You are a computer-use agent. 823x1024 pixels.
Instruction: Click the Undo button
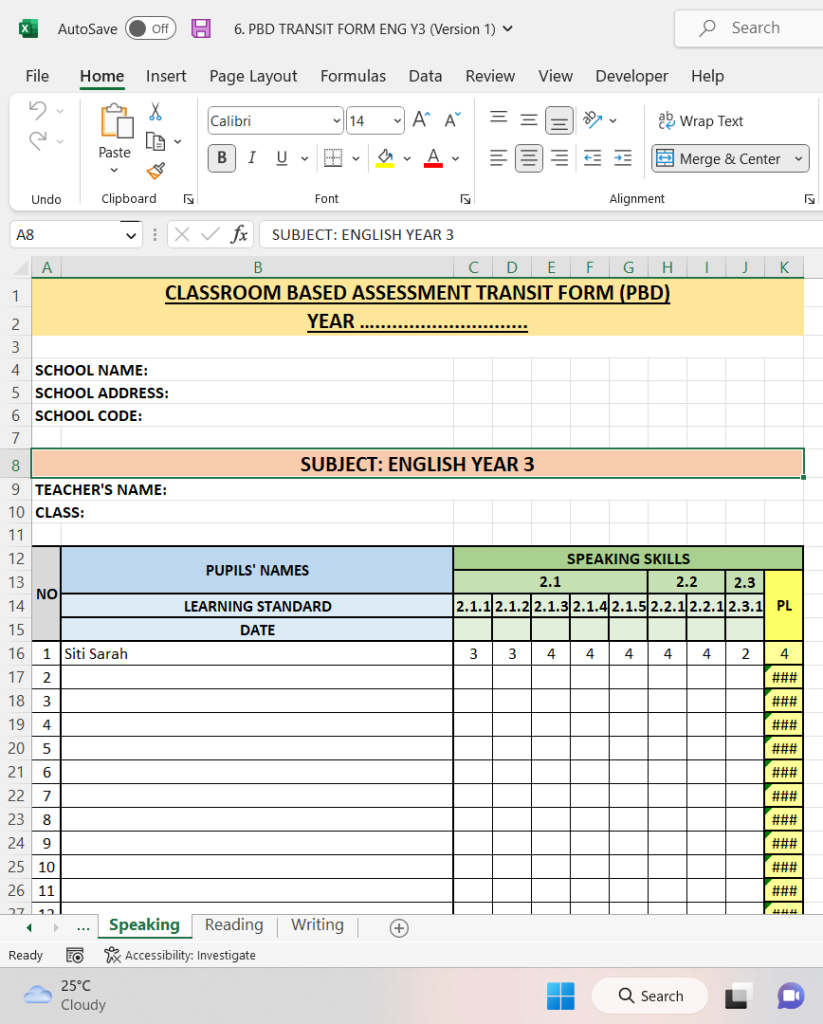pyautogui.click(x=36, y=111)
